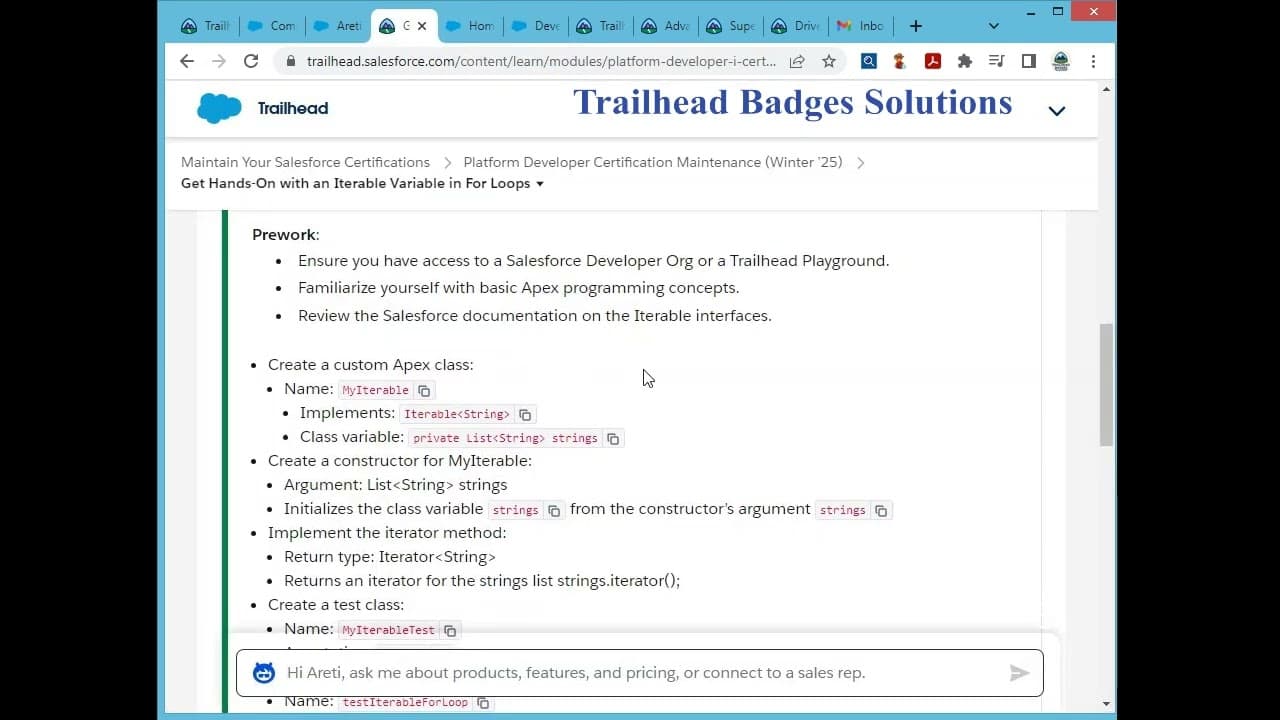Switch to the Adva tab
Screen dimensions: 1280x720
tap(665, 26)
